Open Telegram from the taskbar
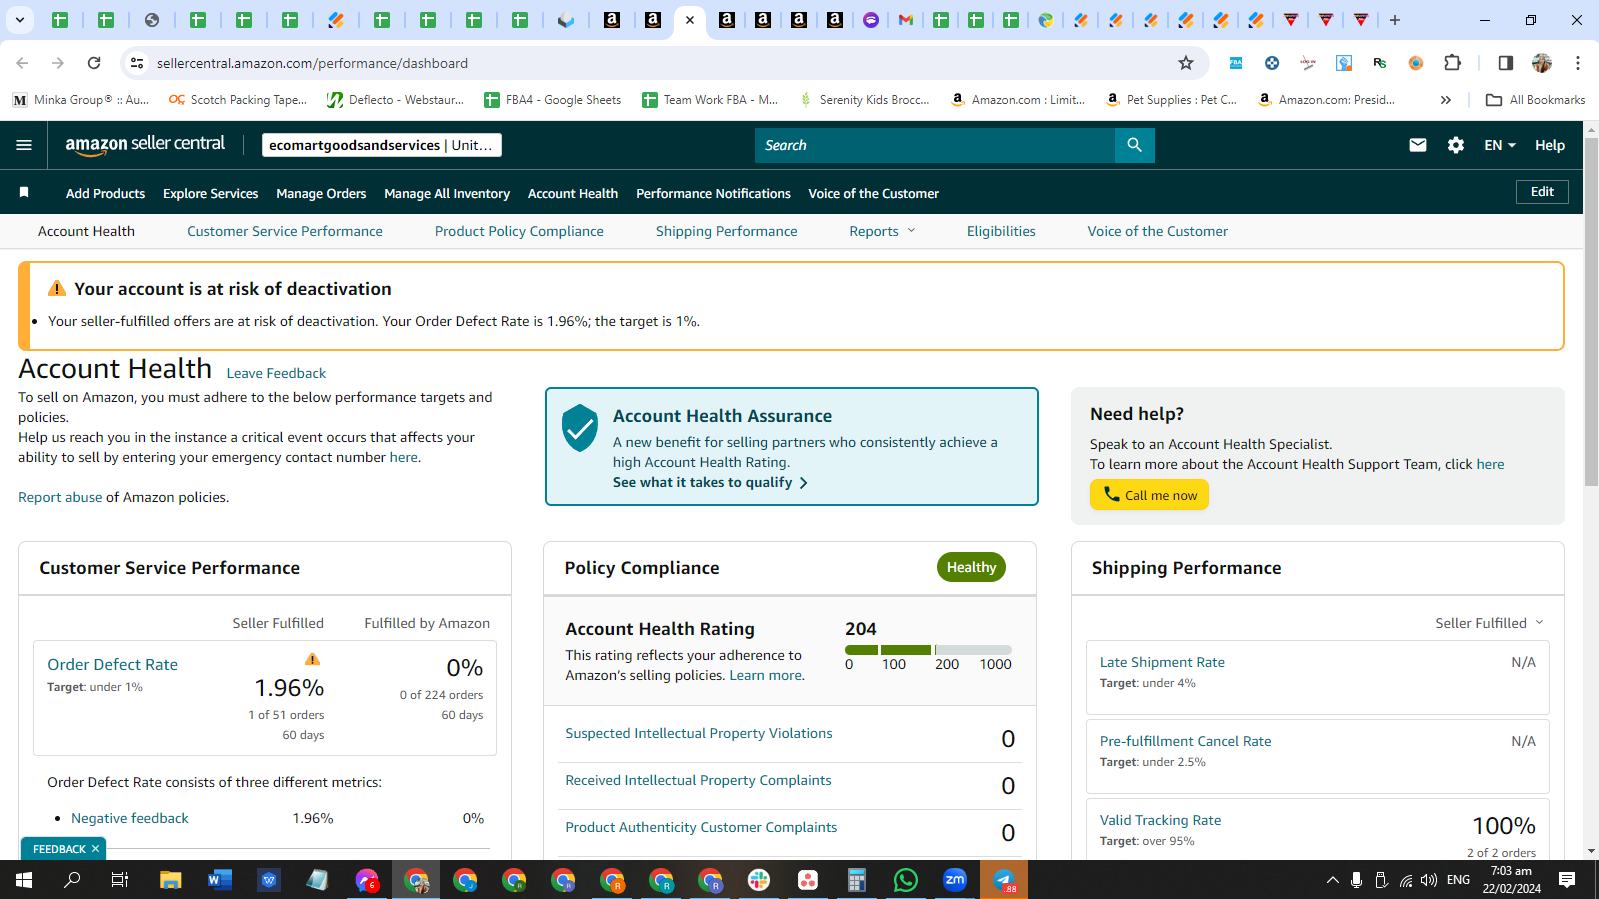 click(1004, 880)
